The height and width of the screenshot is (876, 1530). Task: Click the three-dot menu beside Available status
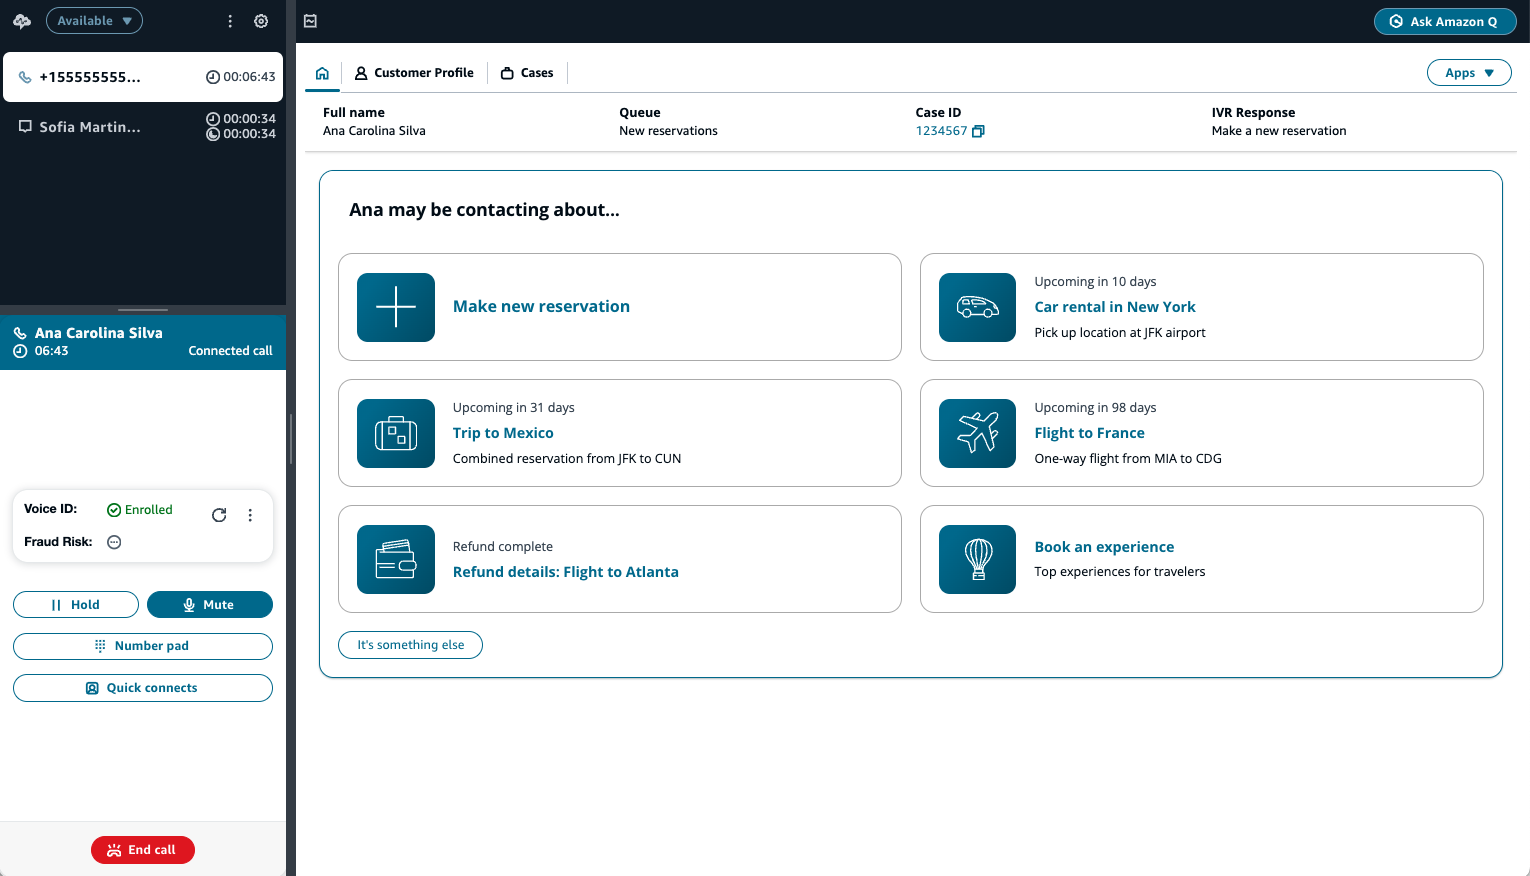click(x=229, y=20)
